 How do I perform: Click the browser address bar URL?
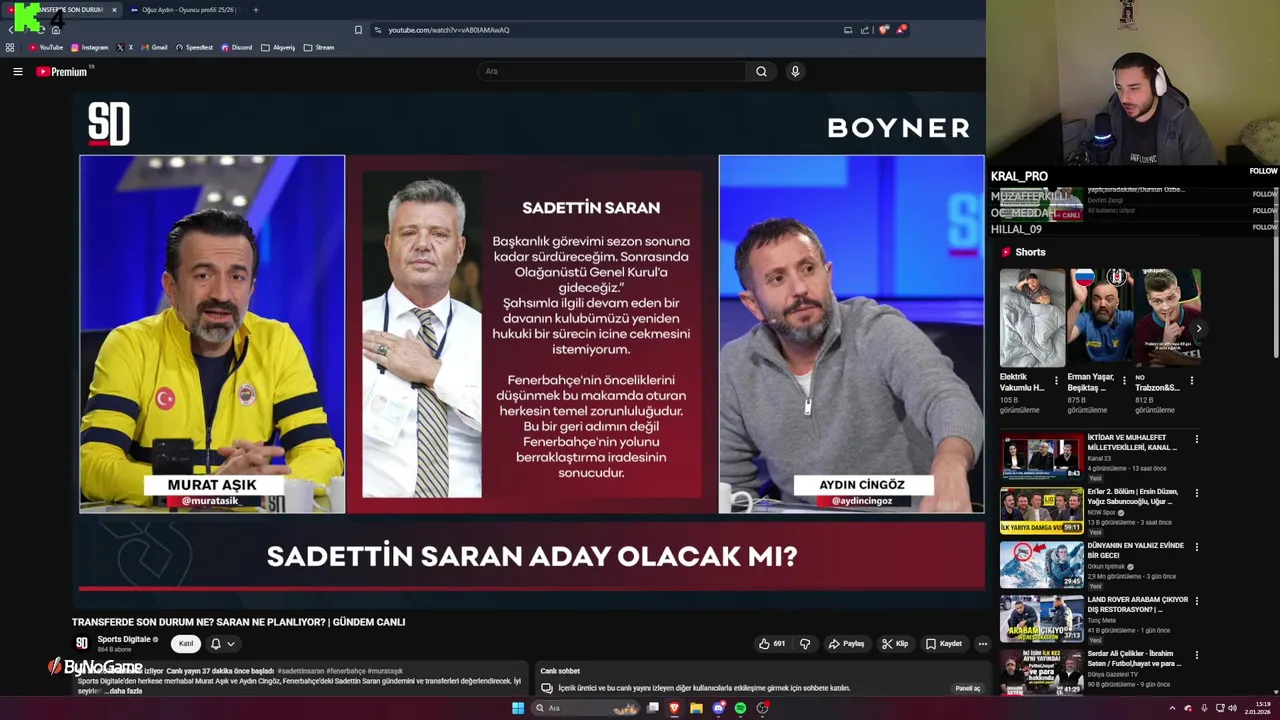449,30
